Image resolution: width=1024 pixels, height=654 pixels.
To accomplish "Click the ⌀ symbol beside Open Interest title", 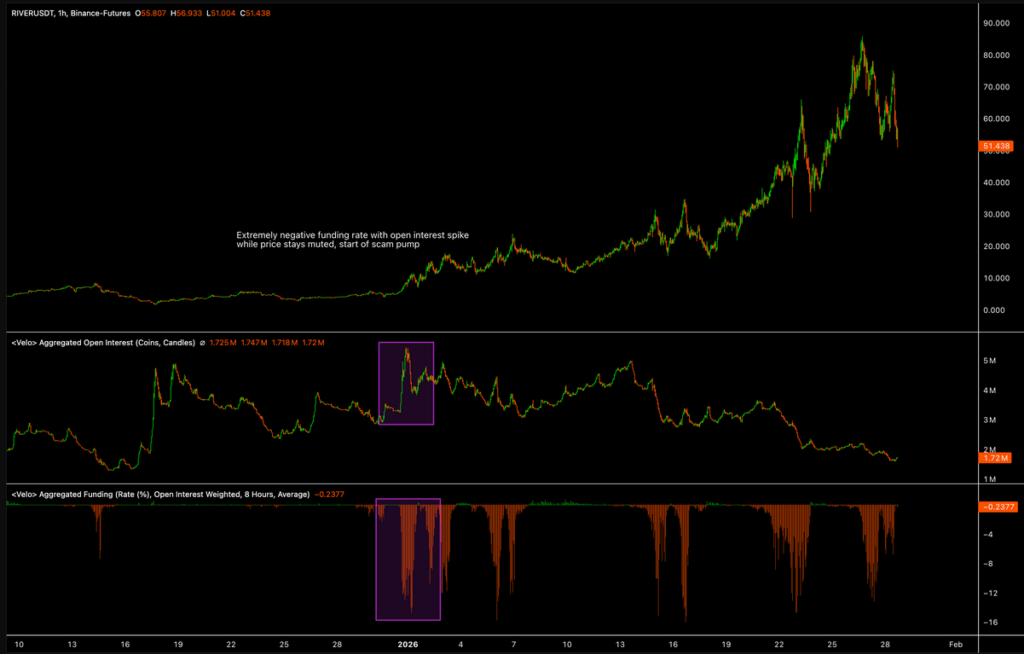I will pos(203,343).
